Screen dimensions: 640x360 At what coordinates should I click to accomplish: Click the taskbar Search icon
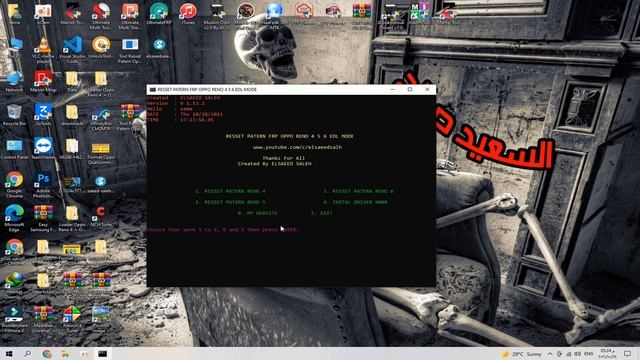[x=27, y=353]
